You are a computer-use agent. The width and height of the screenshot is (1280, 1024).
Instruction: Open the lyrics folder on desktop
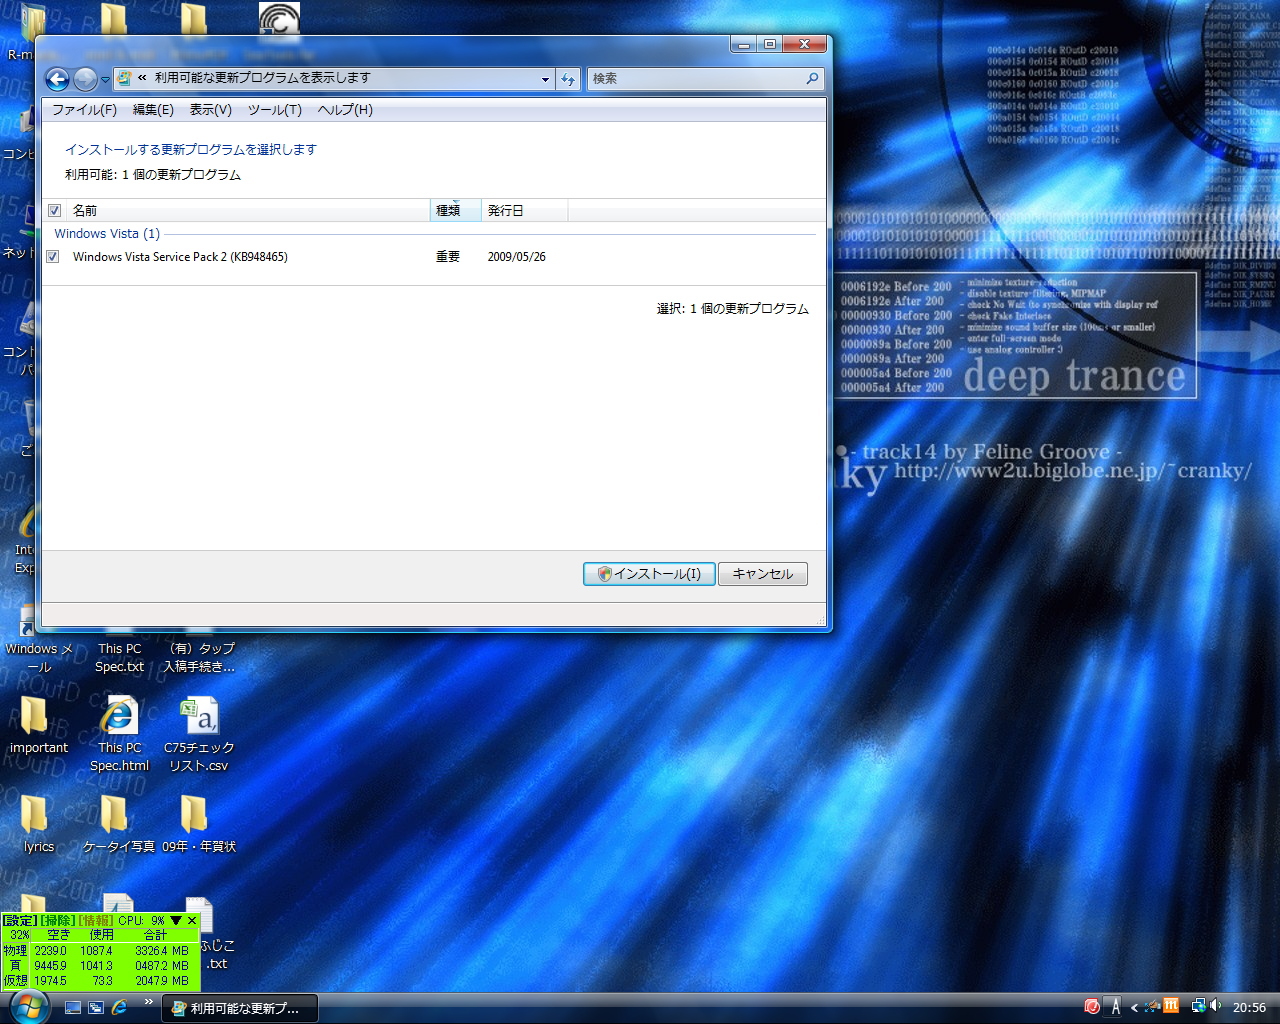38,824
